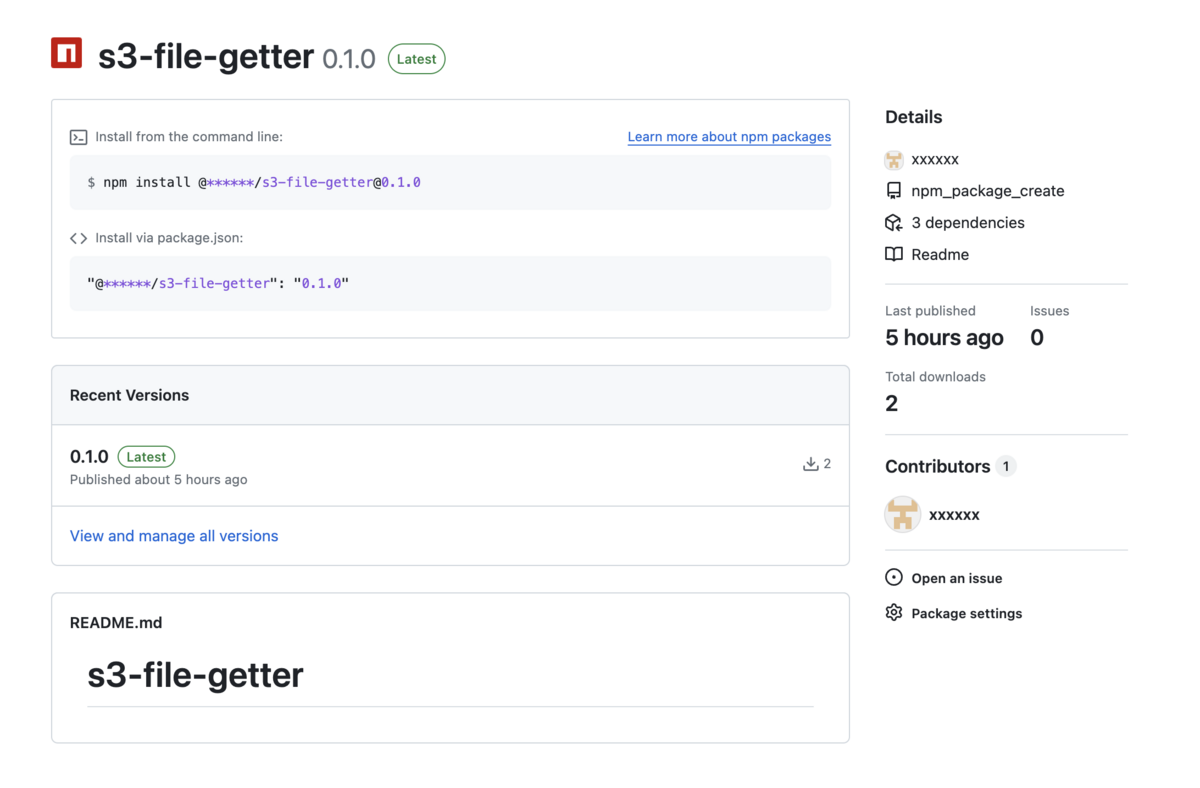Click the Package settings gear icon
Viewport: 1200px width, 788px height.
(x=894, y=613)
